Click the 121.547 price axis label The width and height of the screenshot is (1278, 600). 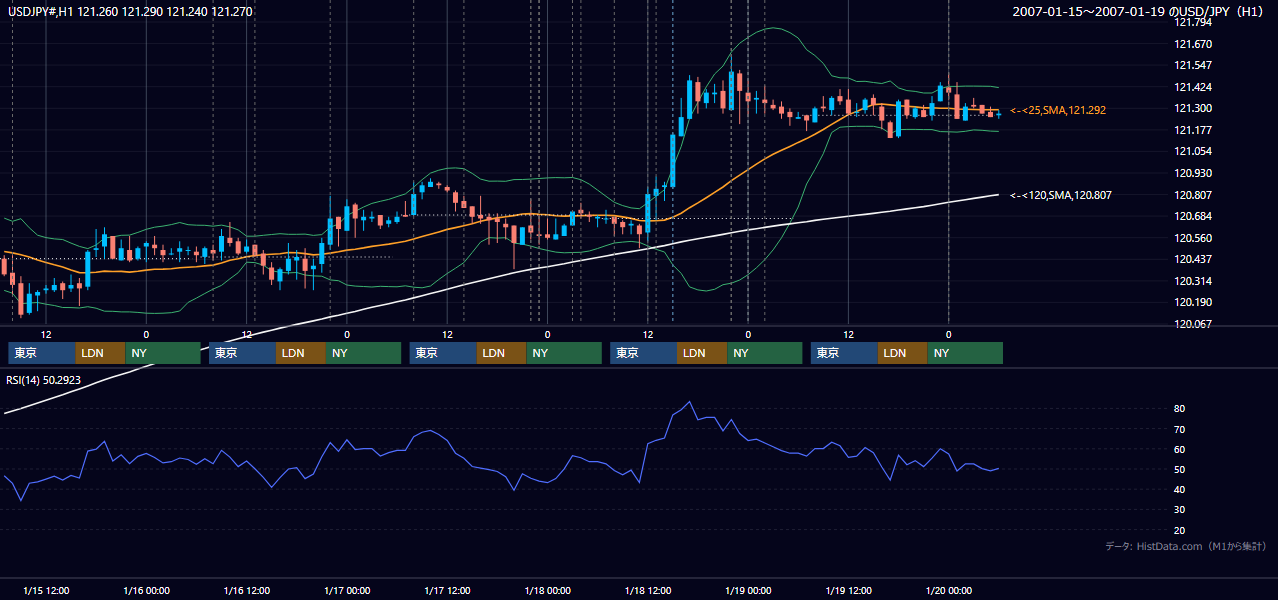click(1193, 66)
